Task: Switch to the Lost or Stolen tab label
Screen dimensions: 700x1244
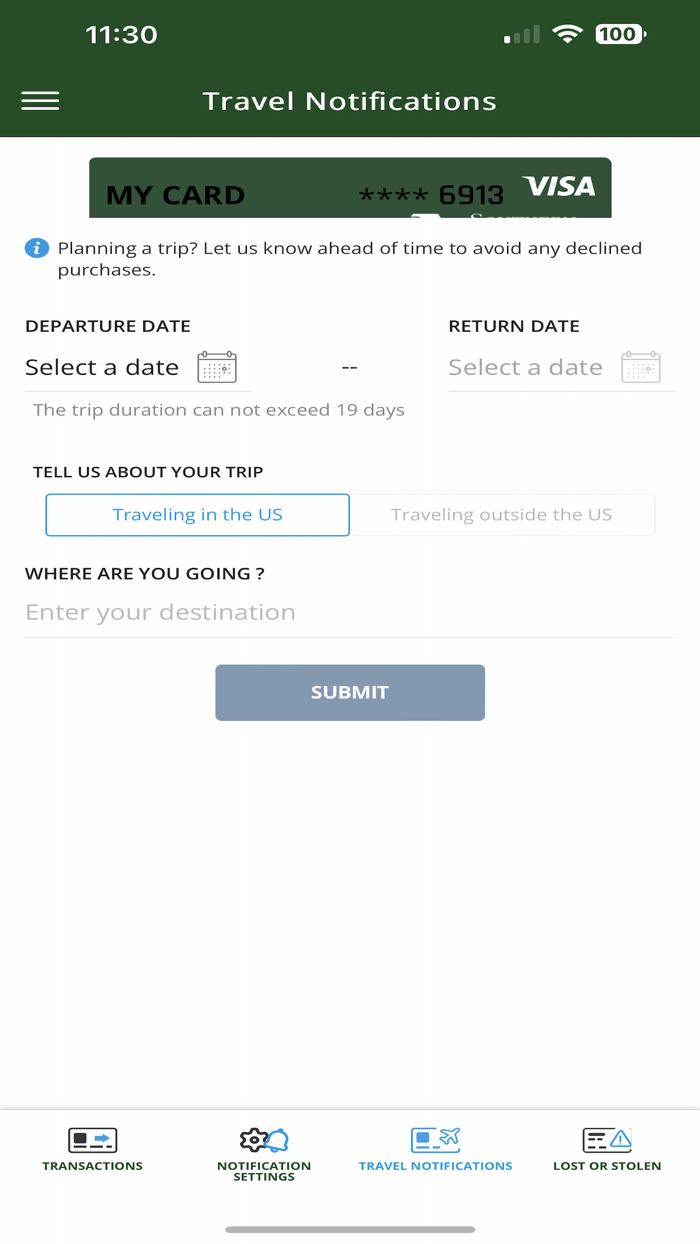Action: (x=607, y=1166)
